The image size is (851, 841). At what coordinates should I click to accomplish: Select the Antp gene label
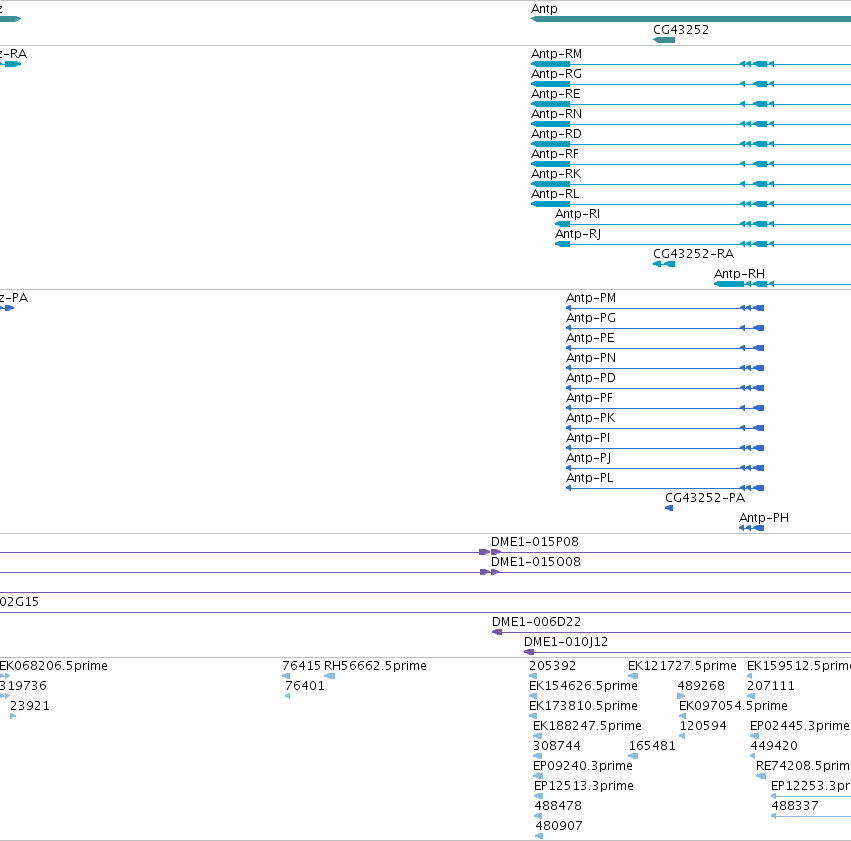pos(544,9)
